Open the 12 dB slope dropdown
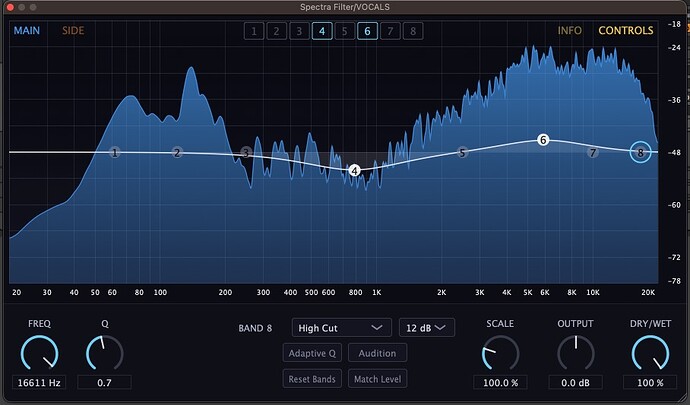Viewport: 690px width, 405px height. (x=426, y=328)
